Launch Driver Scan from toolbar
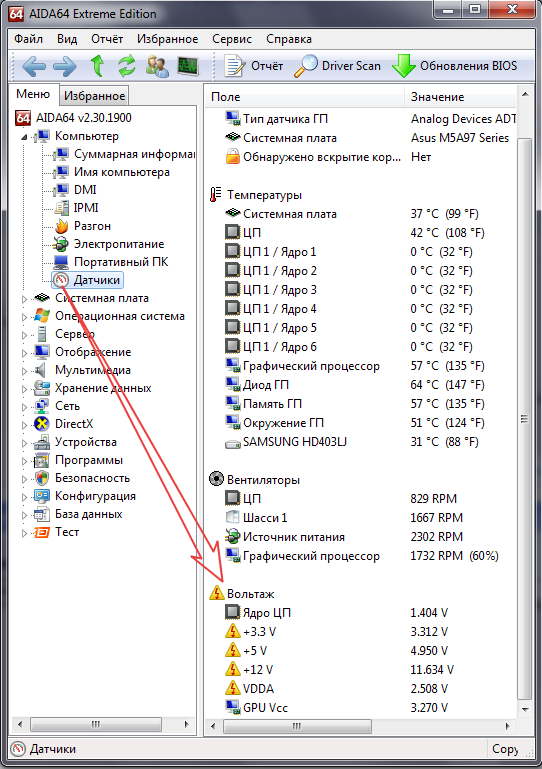 [337, 66]
